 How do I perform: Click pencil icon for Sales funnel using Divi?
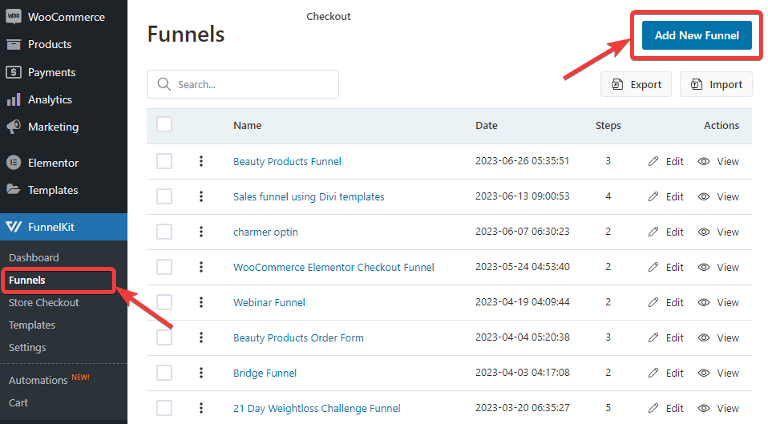[653, 196]
